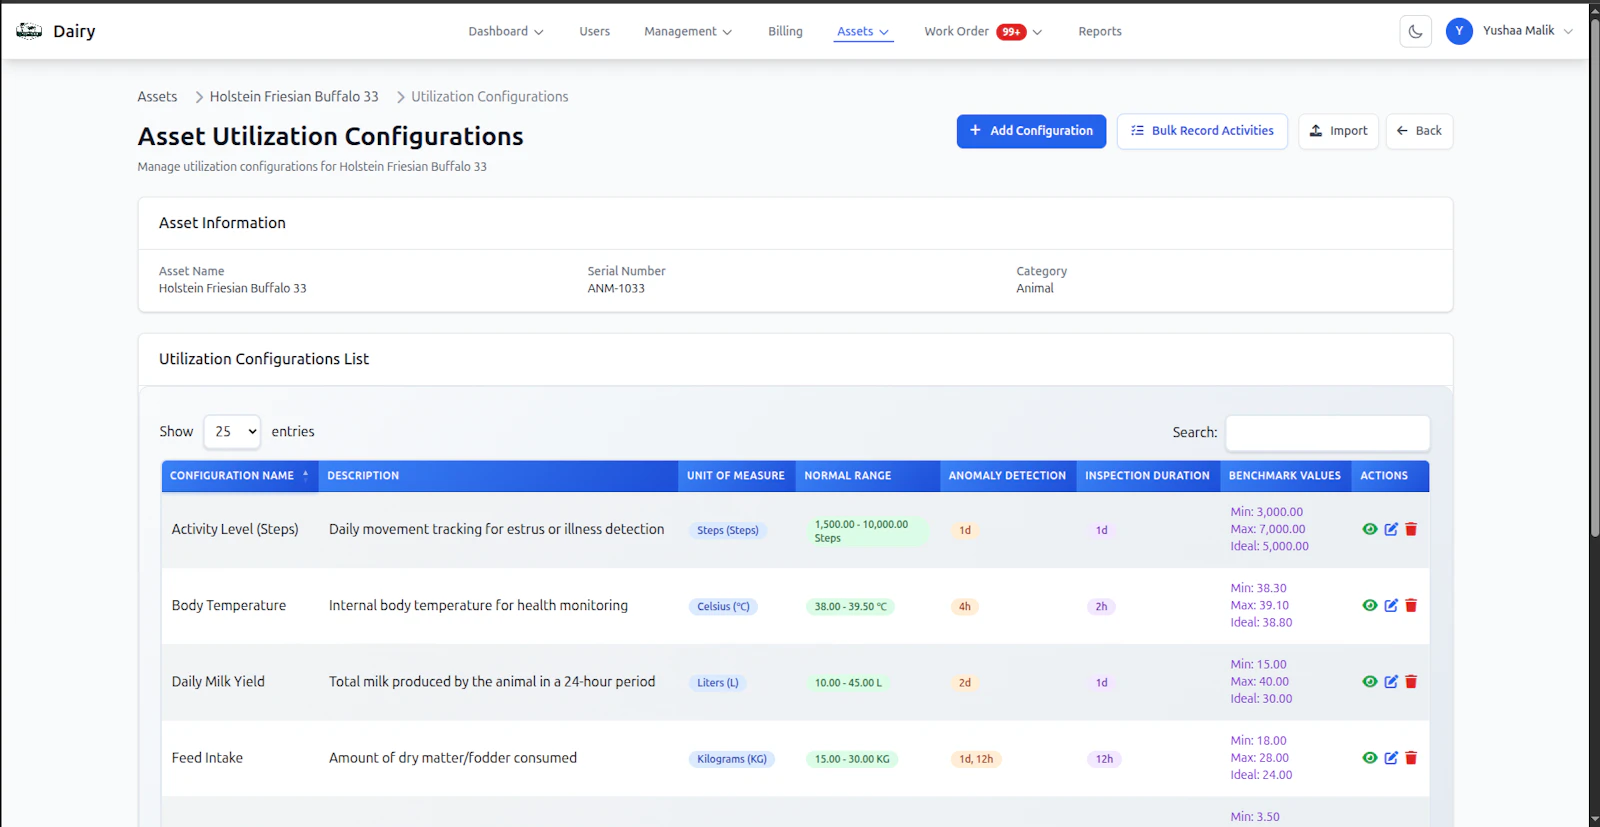This screenshot has height=827, width=1600.
Task: Sort by Benchmark Values column
Action: pos(1285,476)
